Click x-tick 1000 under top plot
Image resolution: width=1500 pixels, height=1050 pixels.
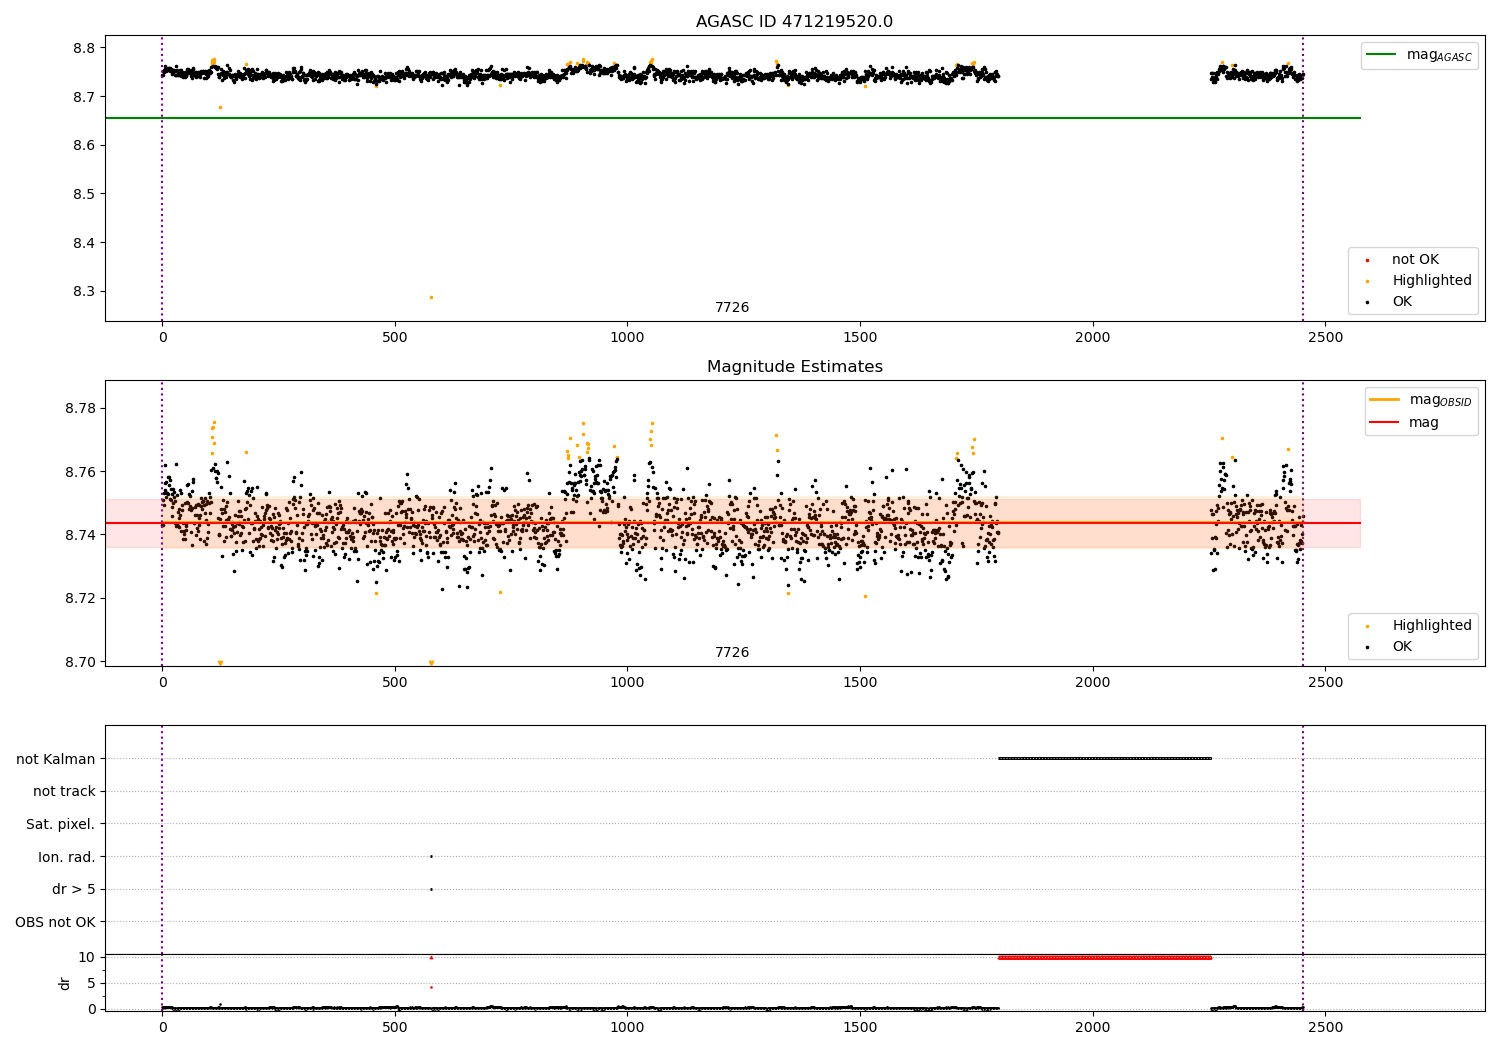coord(627,337)
